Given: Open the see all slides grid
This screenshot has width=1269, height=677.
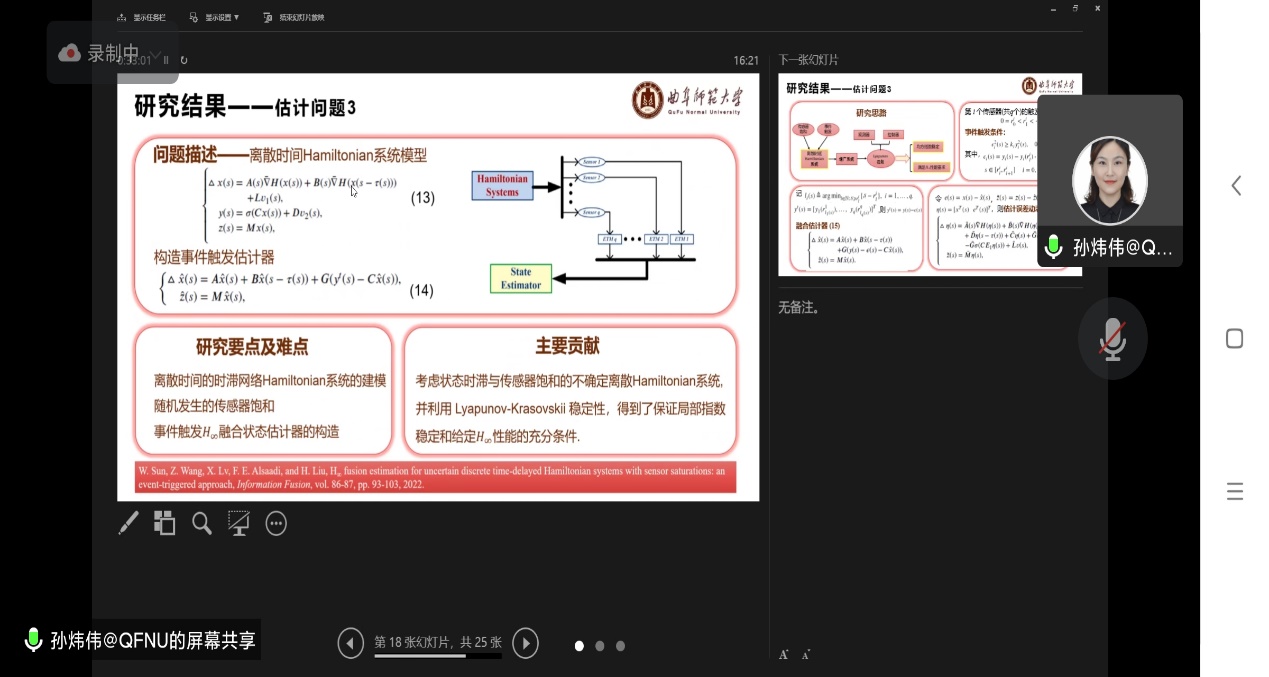Looking at the screenshot, I should point(165,523).
